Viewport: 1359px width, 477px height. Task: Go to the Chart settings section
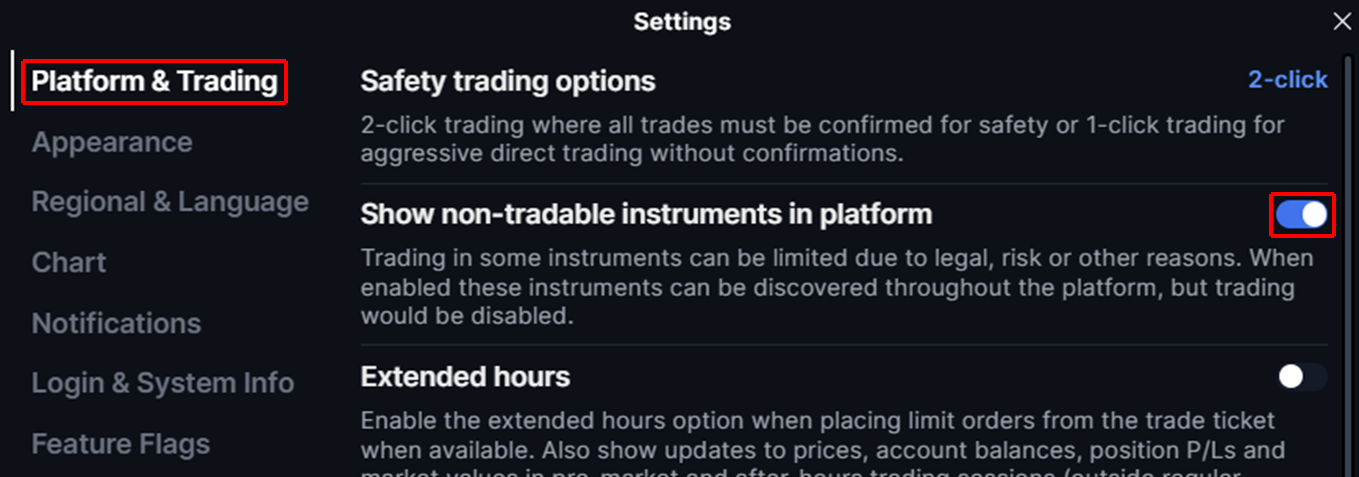pyautogui.click(x=69, y=262)
